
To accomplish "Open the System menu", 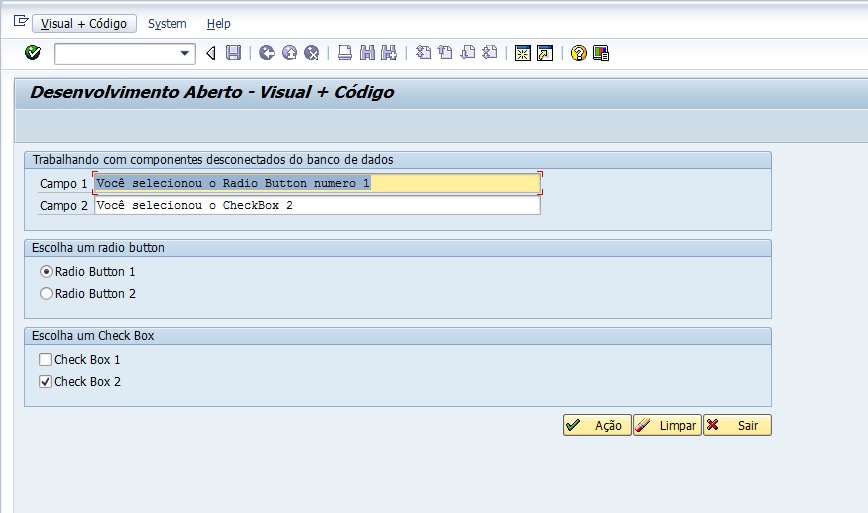I will tap(167, 23).
